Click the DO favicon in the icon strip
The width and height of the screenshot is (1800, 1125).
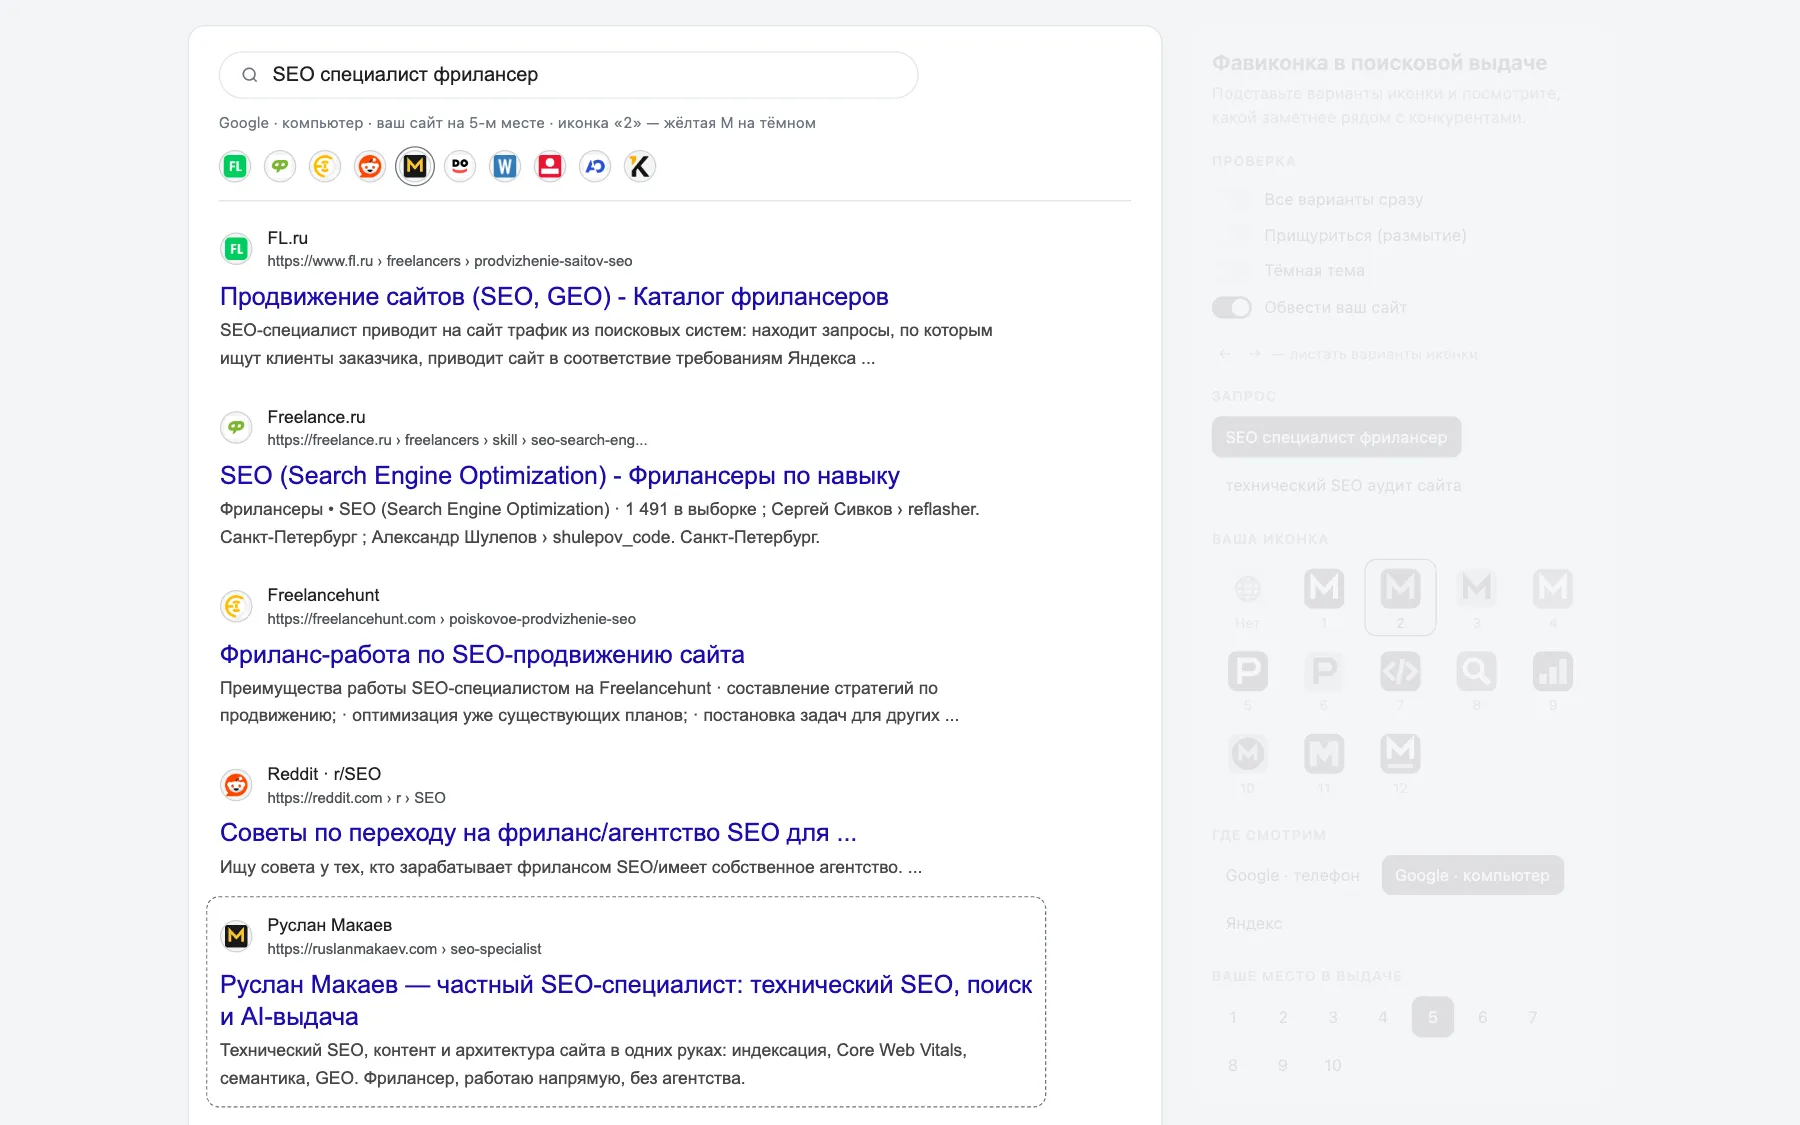[x=460, y=166]
